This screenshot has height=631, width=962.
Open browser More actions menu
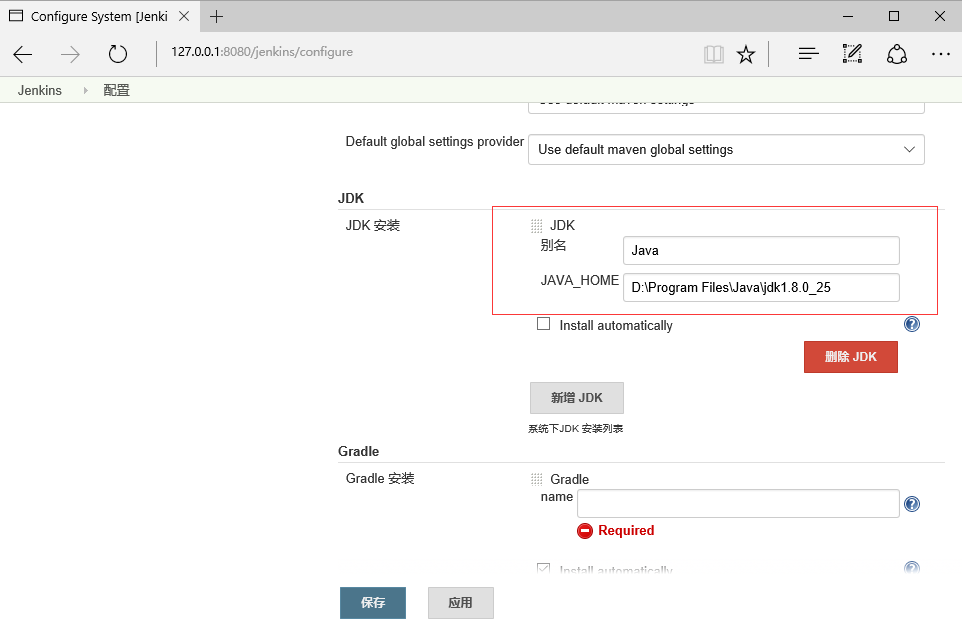(x=940, y=54)
